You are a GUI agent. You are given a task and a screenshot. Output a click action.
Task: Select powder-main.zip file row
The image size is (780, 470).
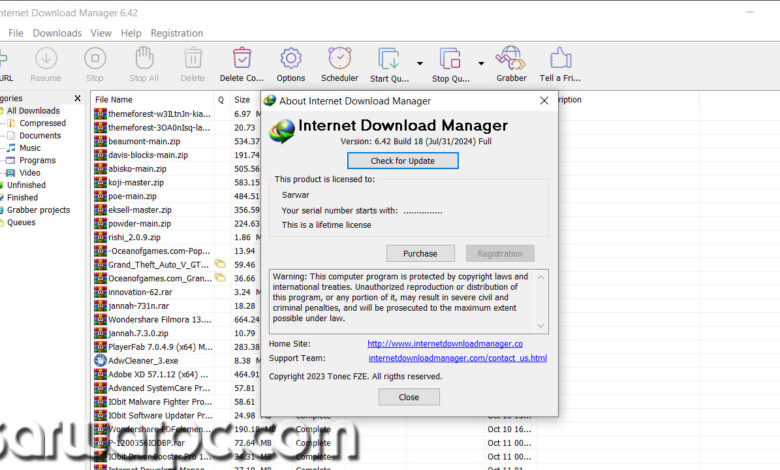[x=139, y=224]
